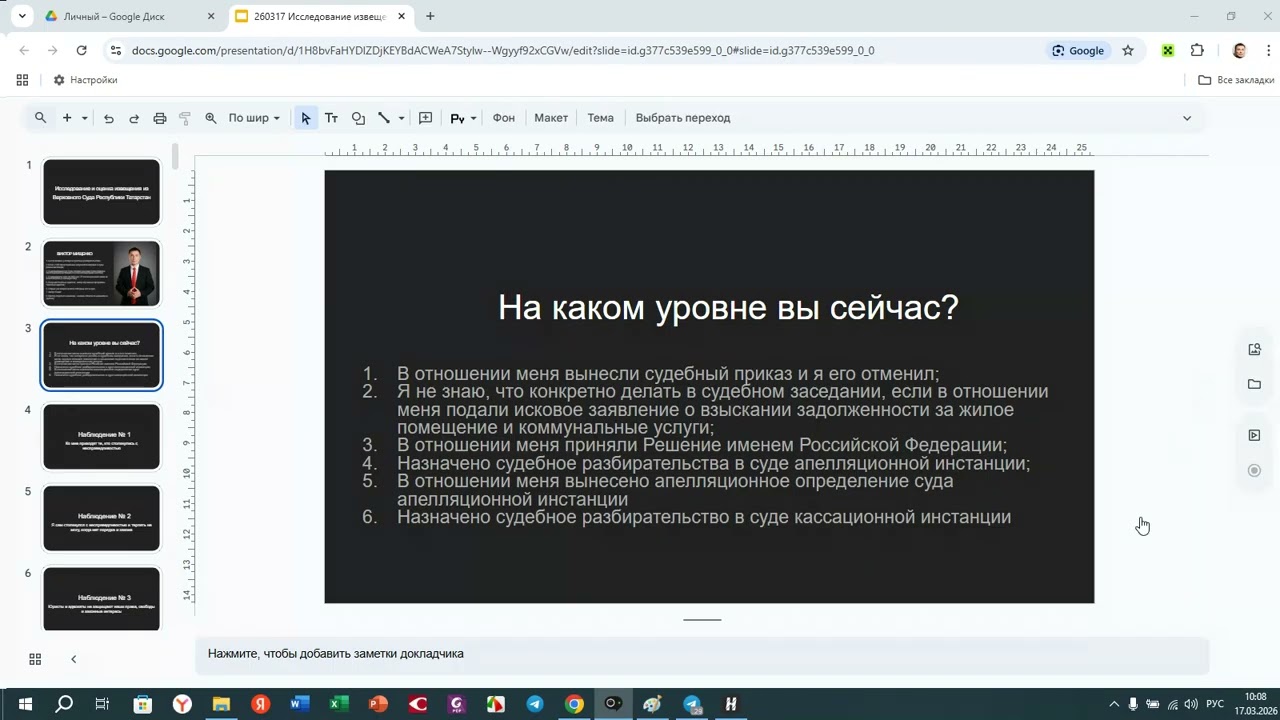Screen dimensions: 1280x720
Task: Click the first side panel image icon
Action: click(x=1254, y=349)
